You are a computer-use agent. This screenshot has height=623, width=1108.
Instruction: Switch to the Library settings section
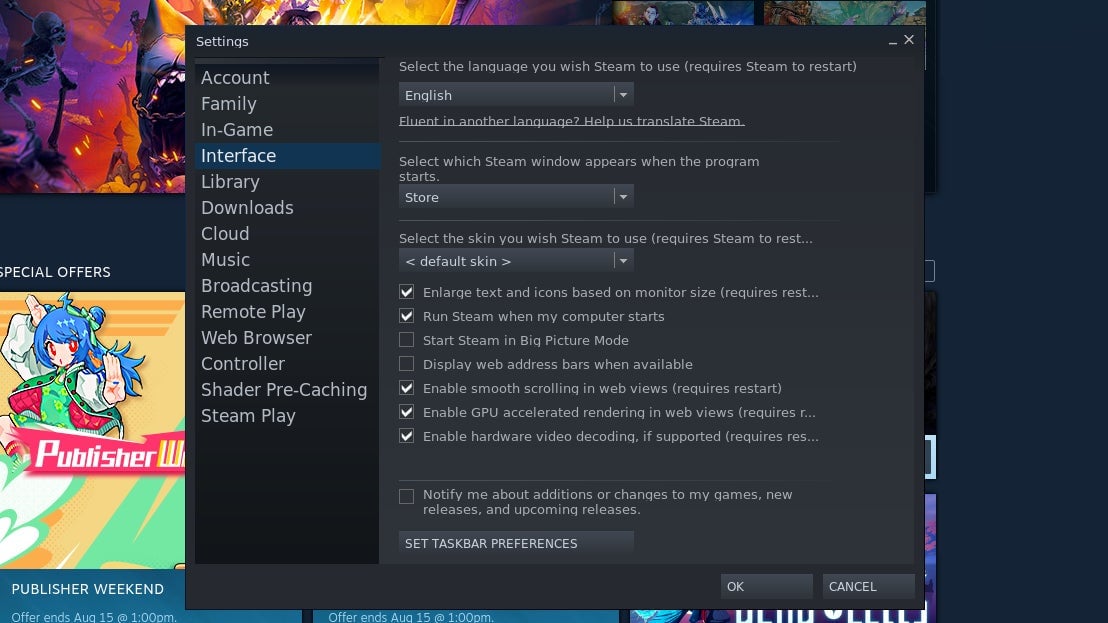coord(230,181)
